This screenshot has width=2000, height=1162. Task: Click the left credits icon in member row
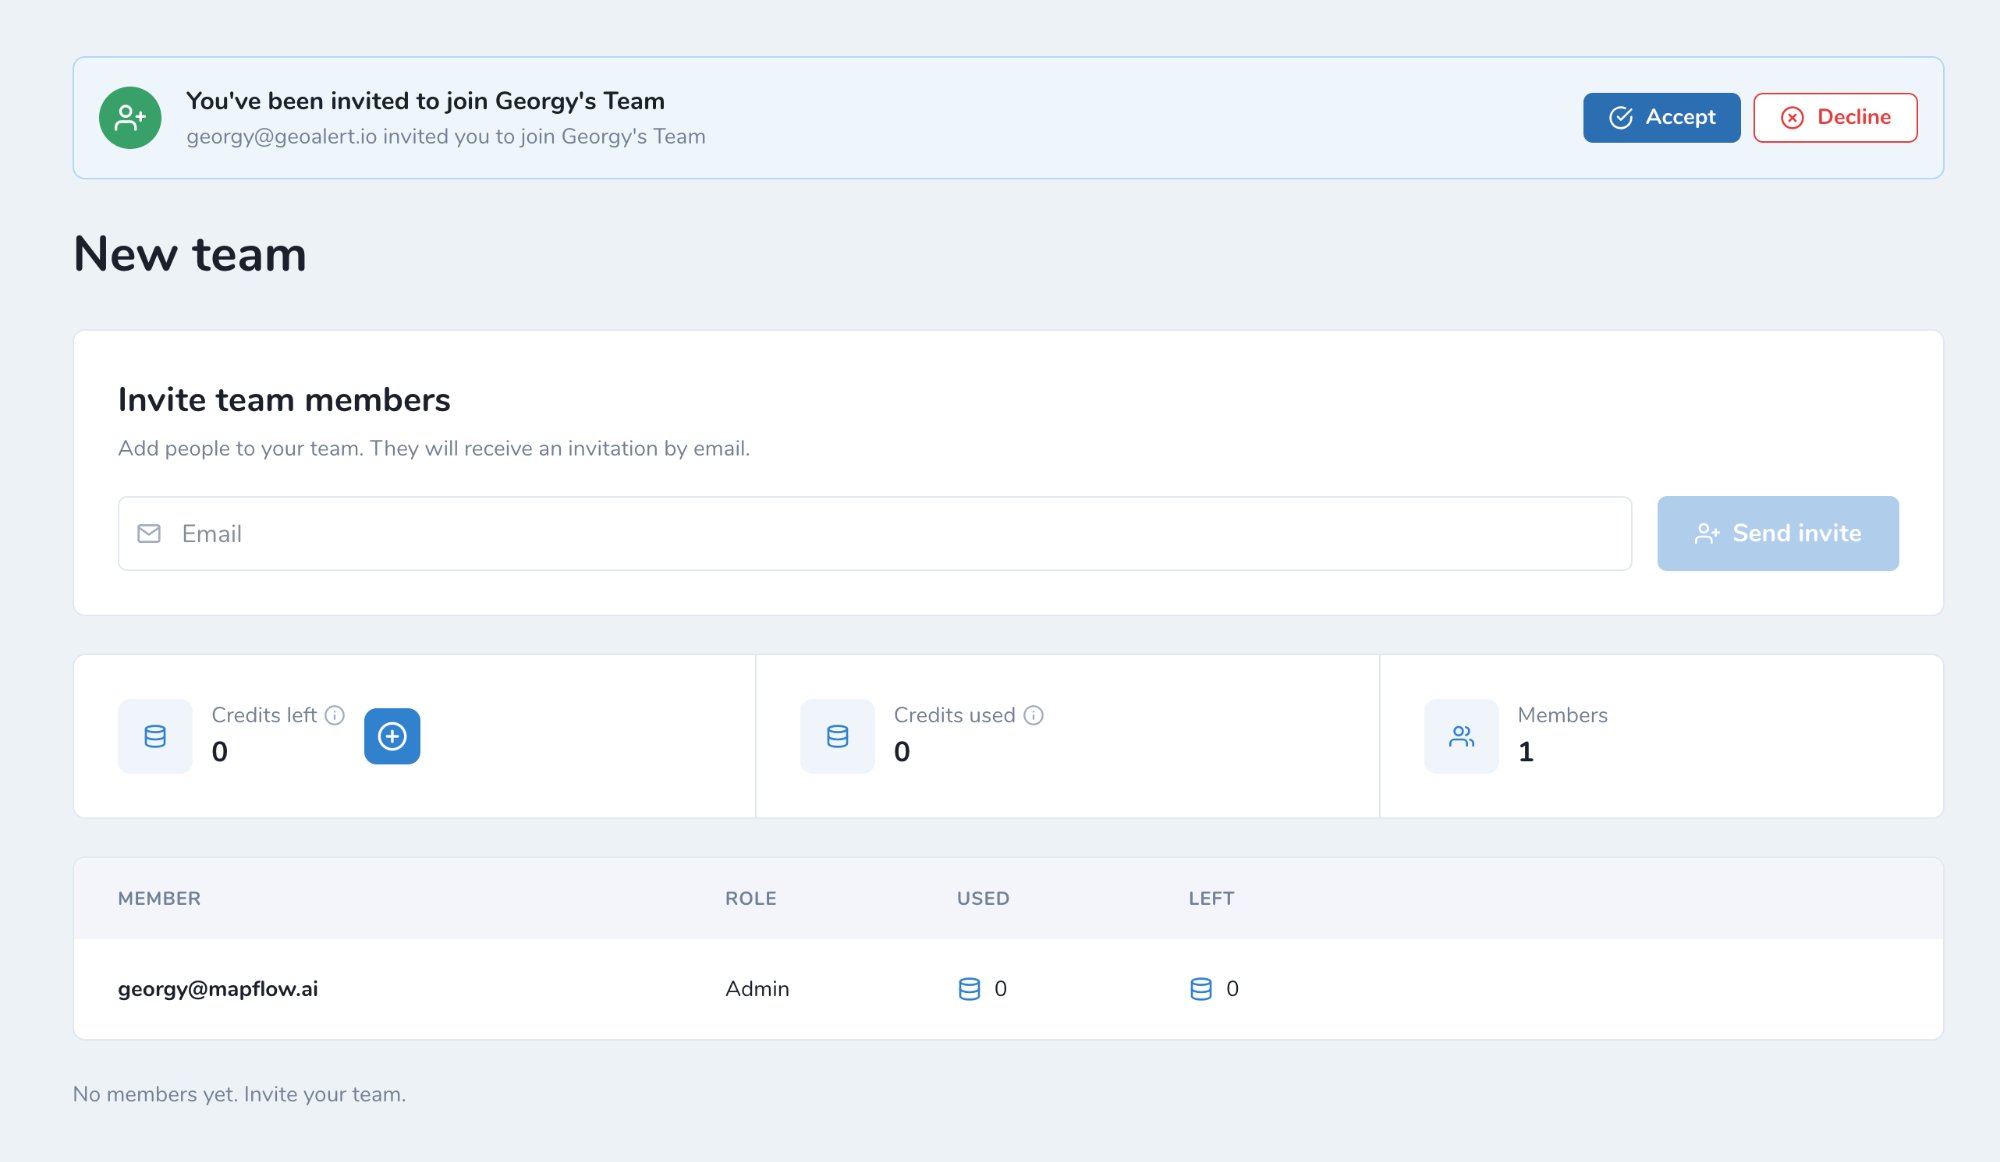1201,989
